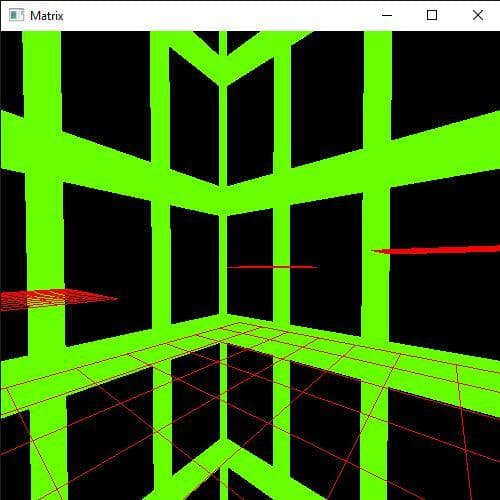This screenshot has height=500, width=500.
Task: Maximize the Matrix window
Action: (432, 15)
